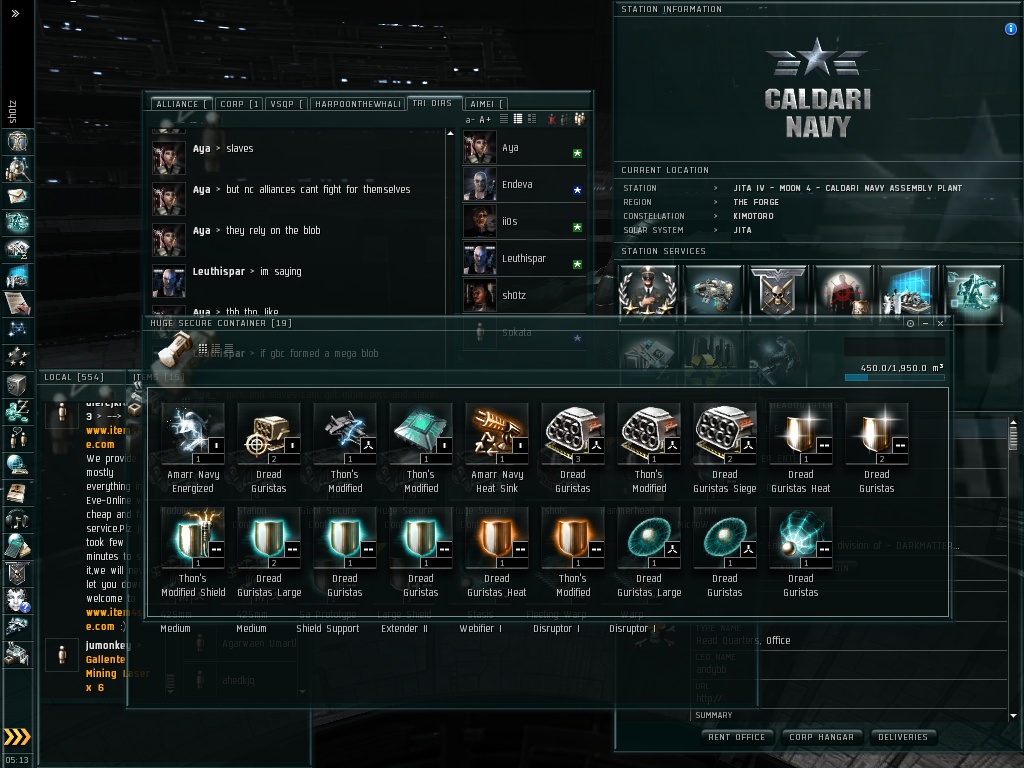Screen dimensions: 1024x768
Task: Increase chat font size with A+
Action: coord(485,120)
